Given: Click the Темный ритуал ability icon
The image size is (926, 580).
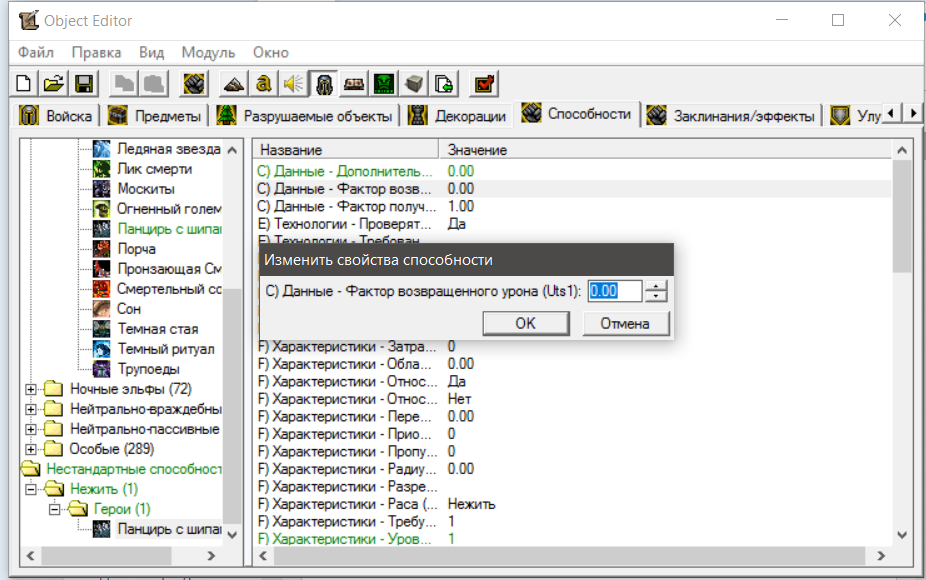Looking at the screenshot, I should pyautogui.click(x=102, y=349).
